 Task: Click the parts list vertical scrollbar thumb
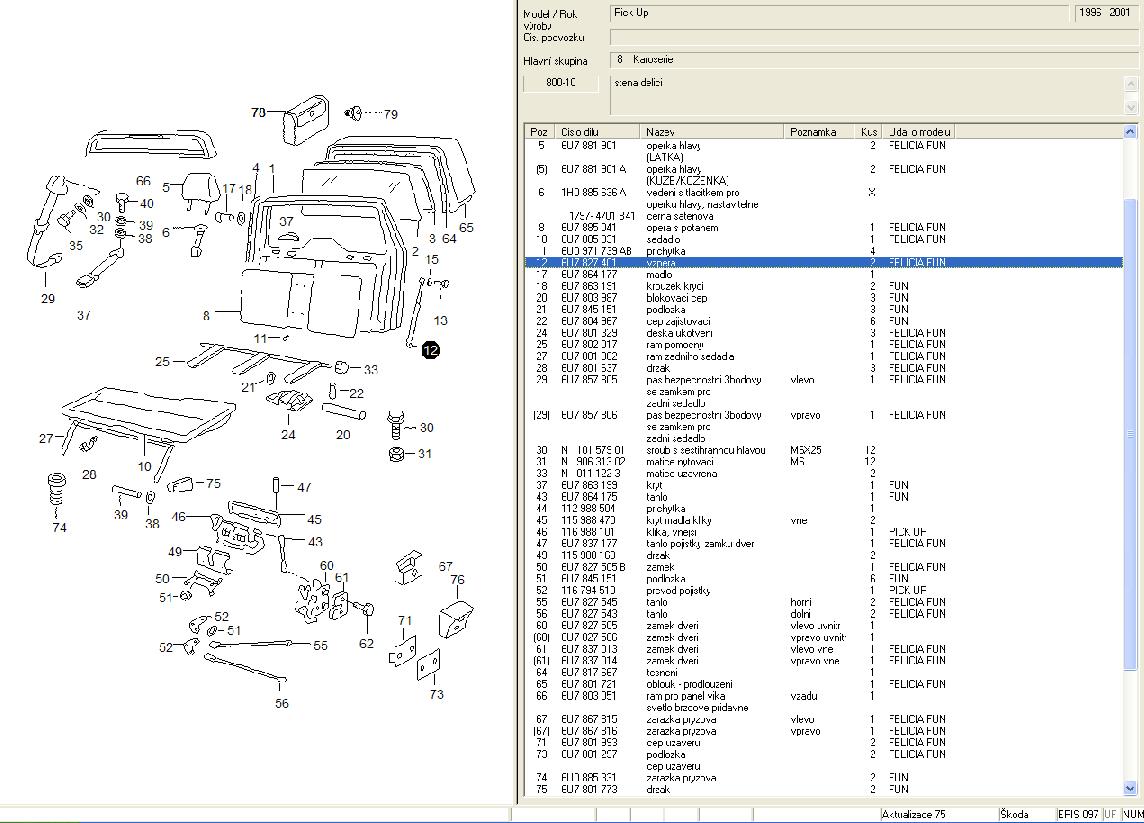click(1130, 434)
